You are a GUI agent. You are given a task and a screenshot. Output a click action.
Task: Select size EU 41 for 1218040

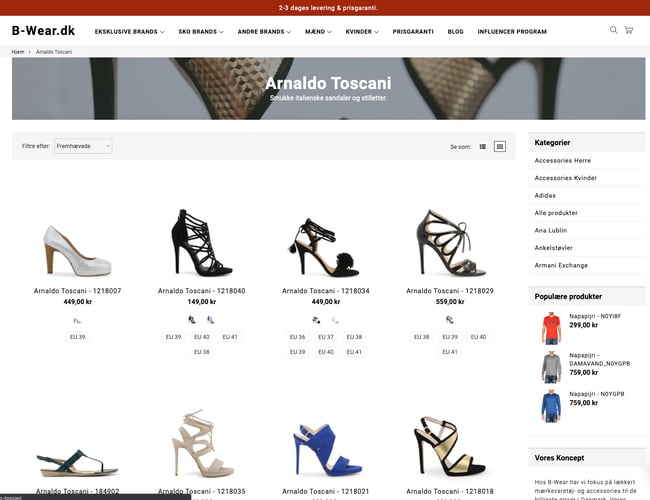click(230, 337)
